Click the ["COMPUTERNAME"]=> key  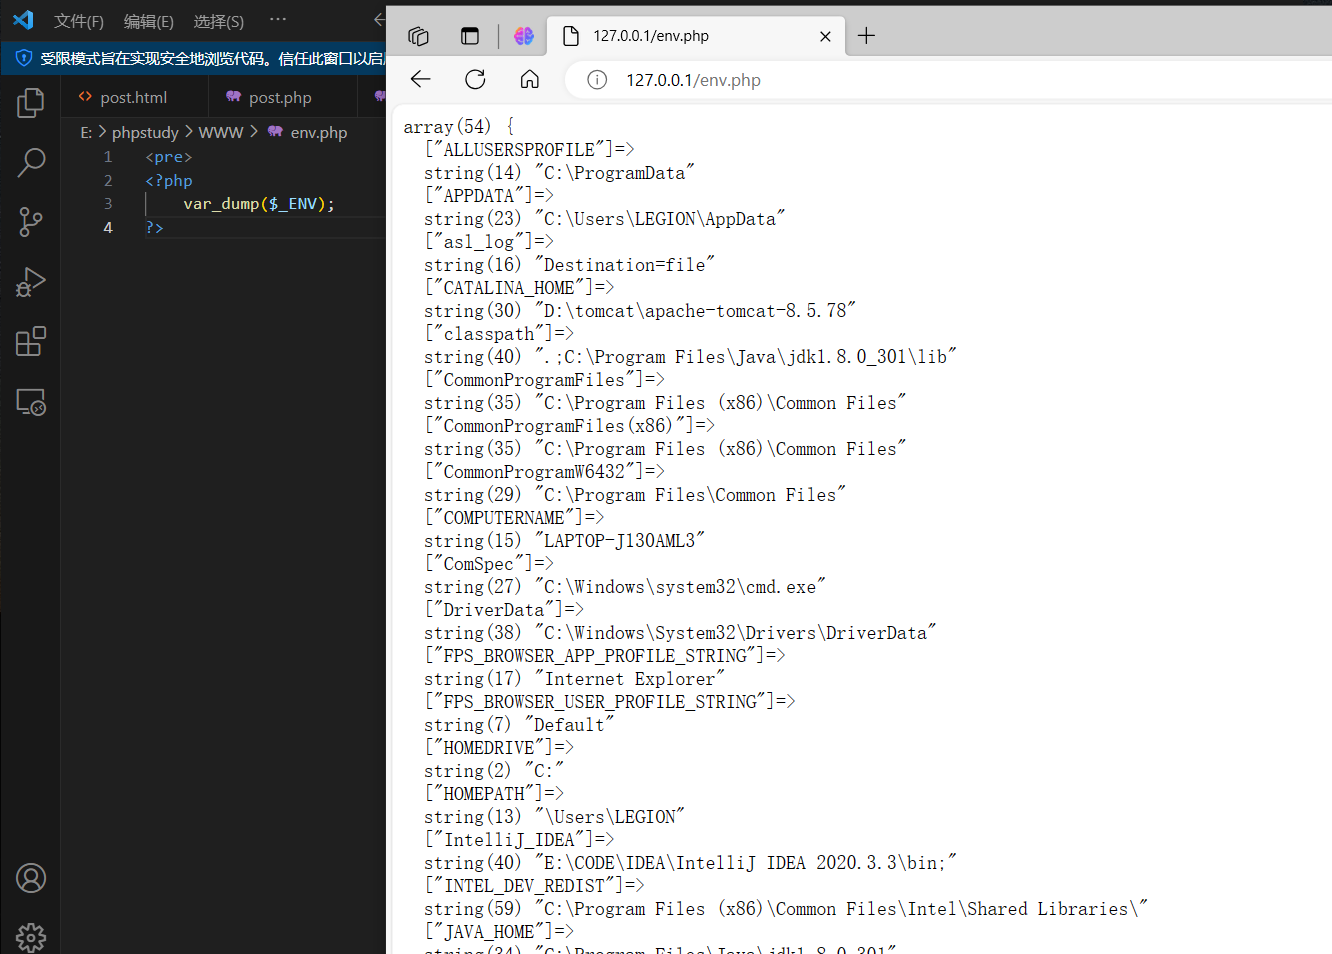pyautogui.click(x=514, y=518)
